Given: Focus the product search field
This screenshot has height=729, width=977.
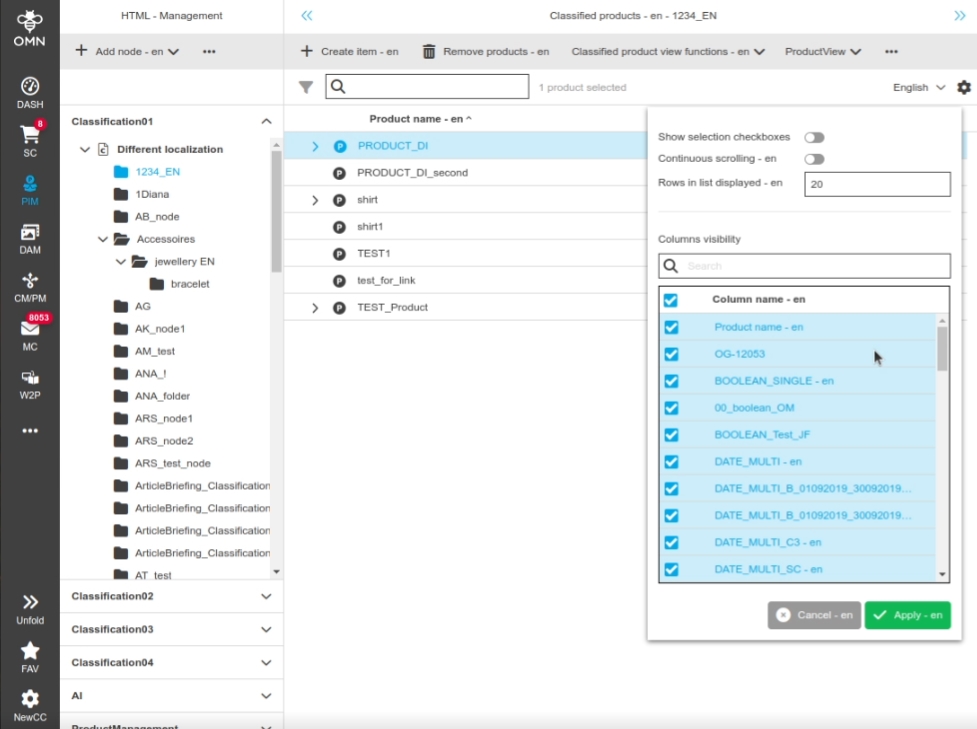Looking at the screenshot, I should [427, 87].
